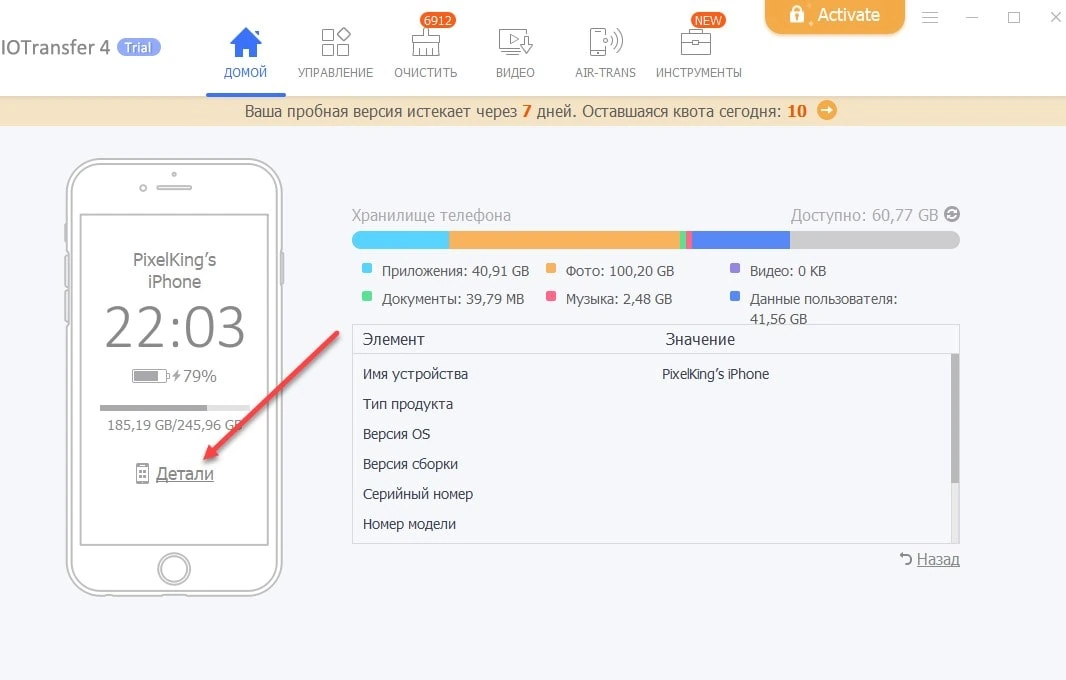This screenshot has width=1066, height=680.
Task: Select the Версия OS row
Action: (651, 434)
